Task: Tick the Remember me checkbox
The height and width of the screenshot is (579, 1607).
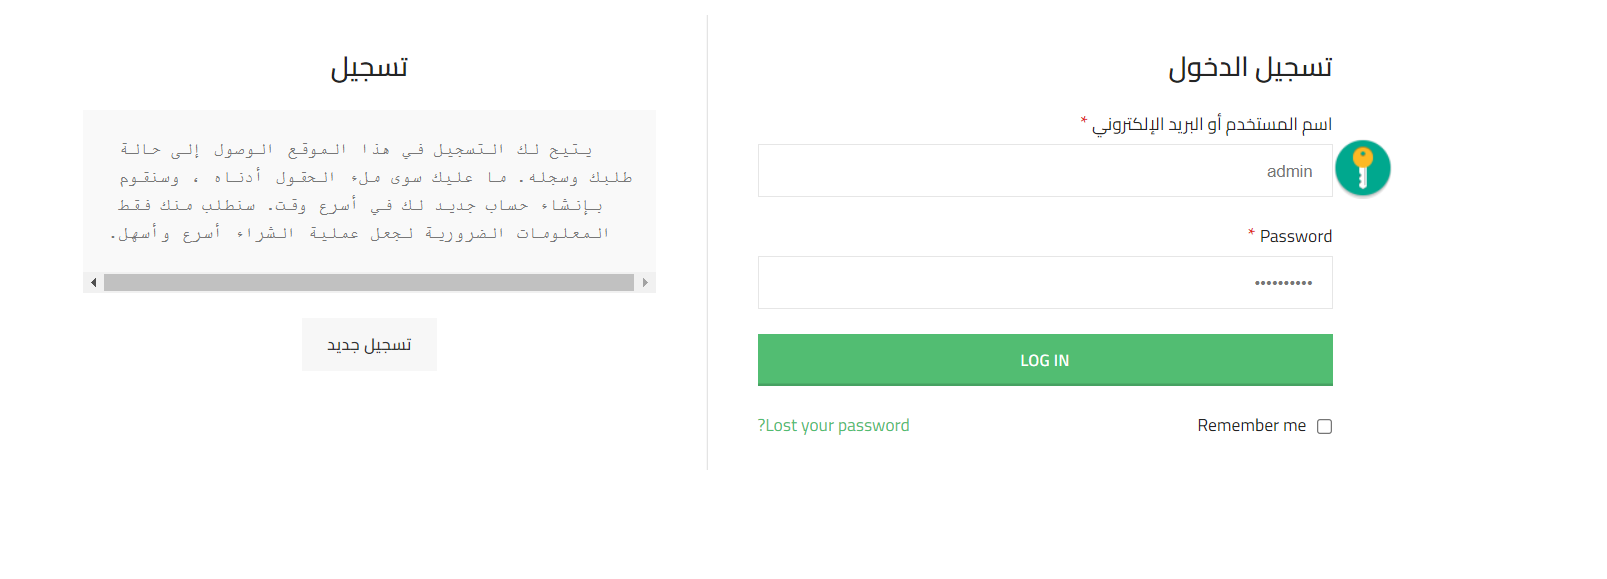Action: (x=1324, y=427)
